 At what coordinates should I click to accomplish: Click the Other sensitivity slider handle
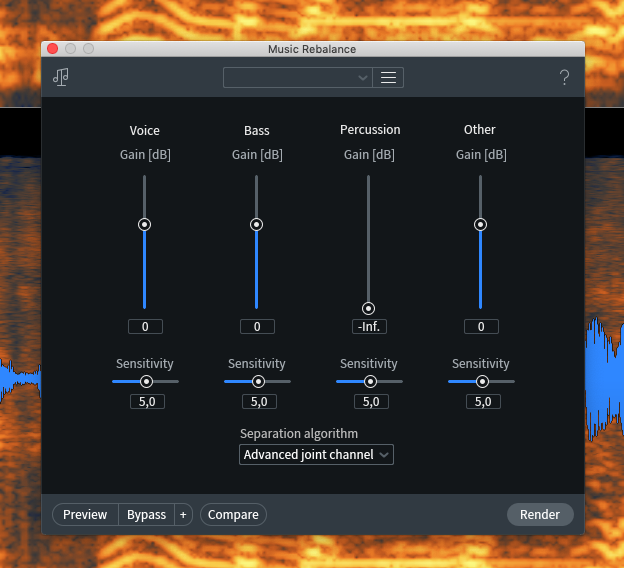482,382
